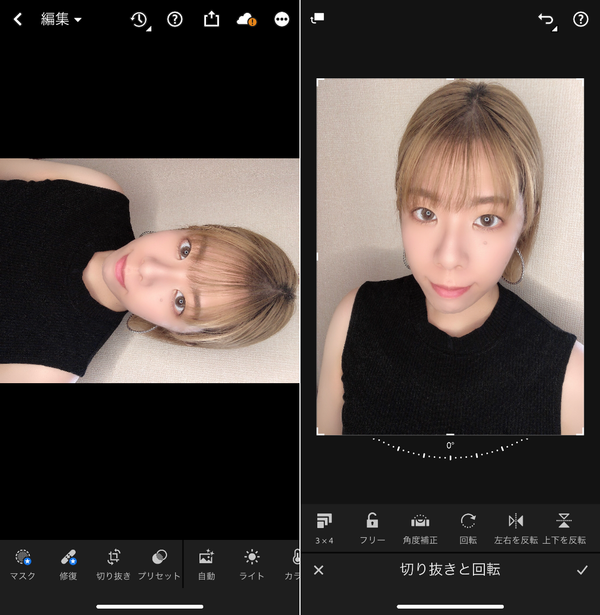Open the edit history clock icon
This screenshot has height=615, width=600.
[140, 20]
